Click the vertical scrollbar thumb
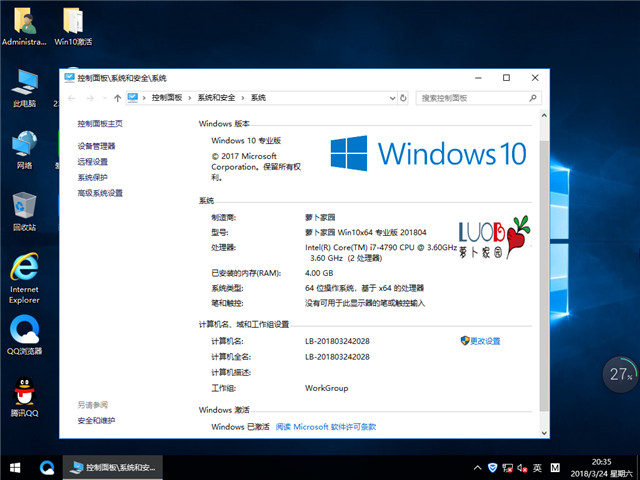 (x=544, y=276)
